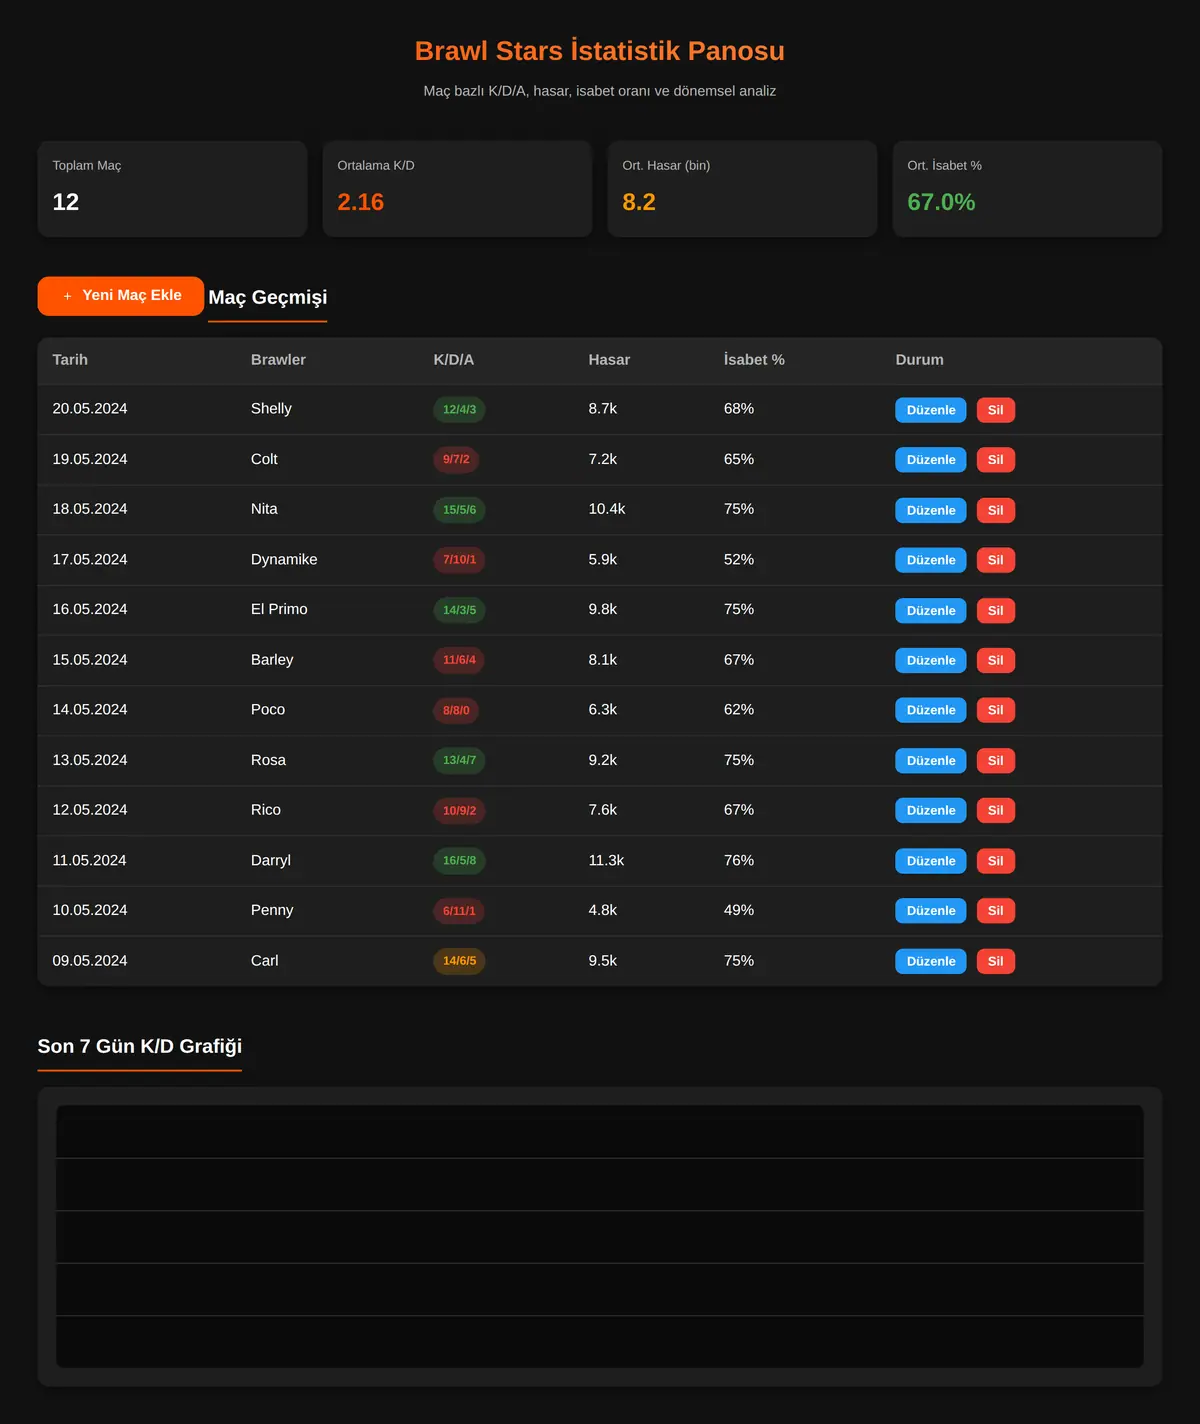
Task: Click Sil on the Rosa row
Action: tap(996, 761)
